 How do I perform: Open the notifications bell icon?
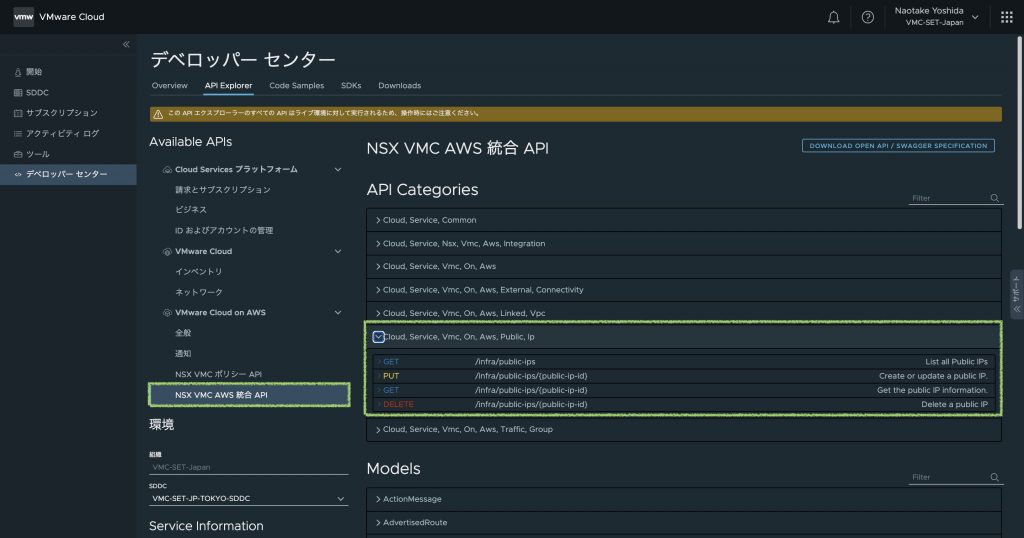coord(834,17)
